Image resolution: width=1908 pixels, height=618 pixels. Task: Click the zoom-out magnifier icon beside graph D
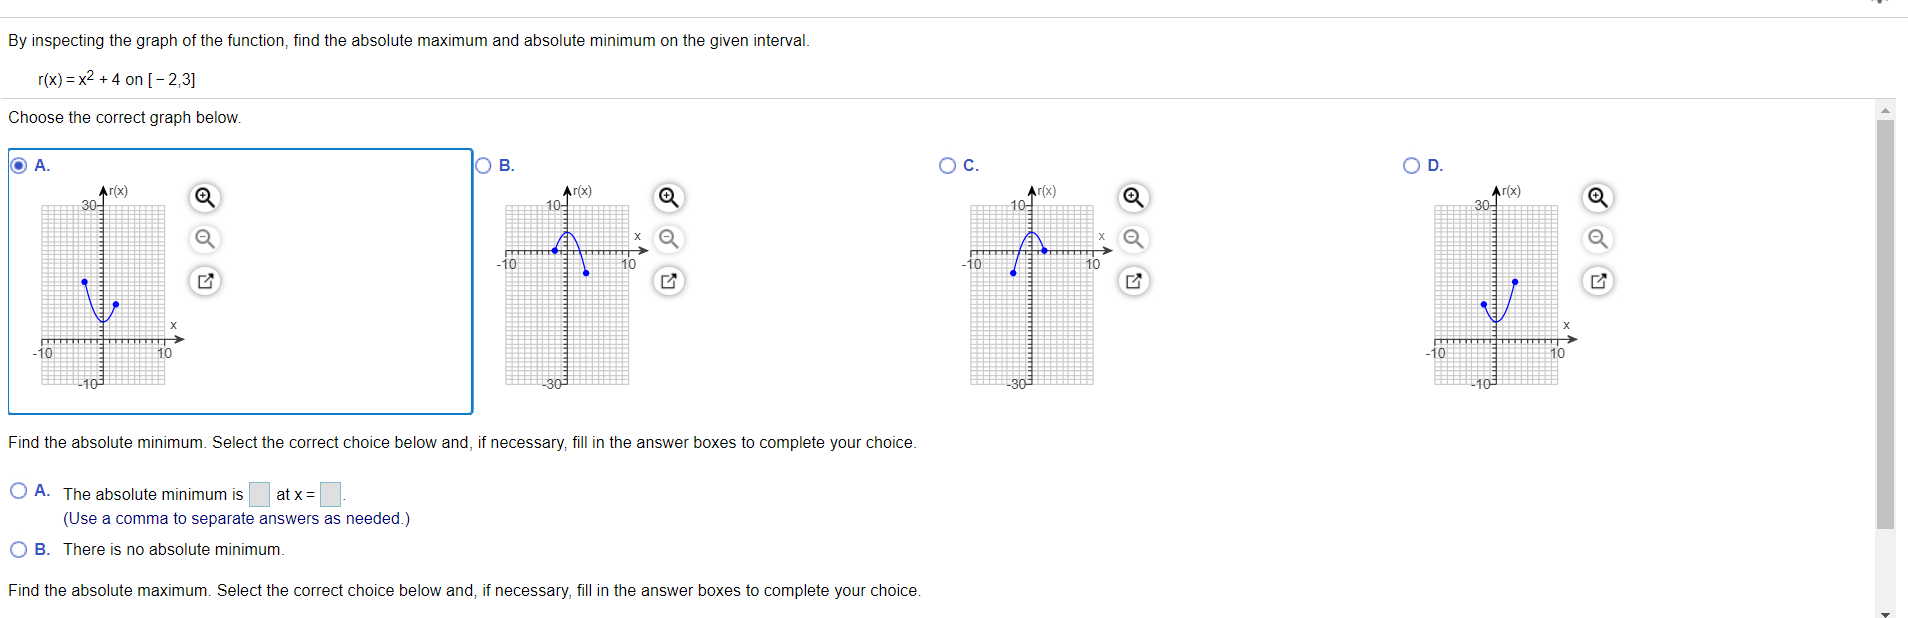click(x=1597, y=239)
